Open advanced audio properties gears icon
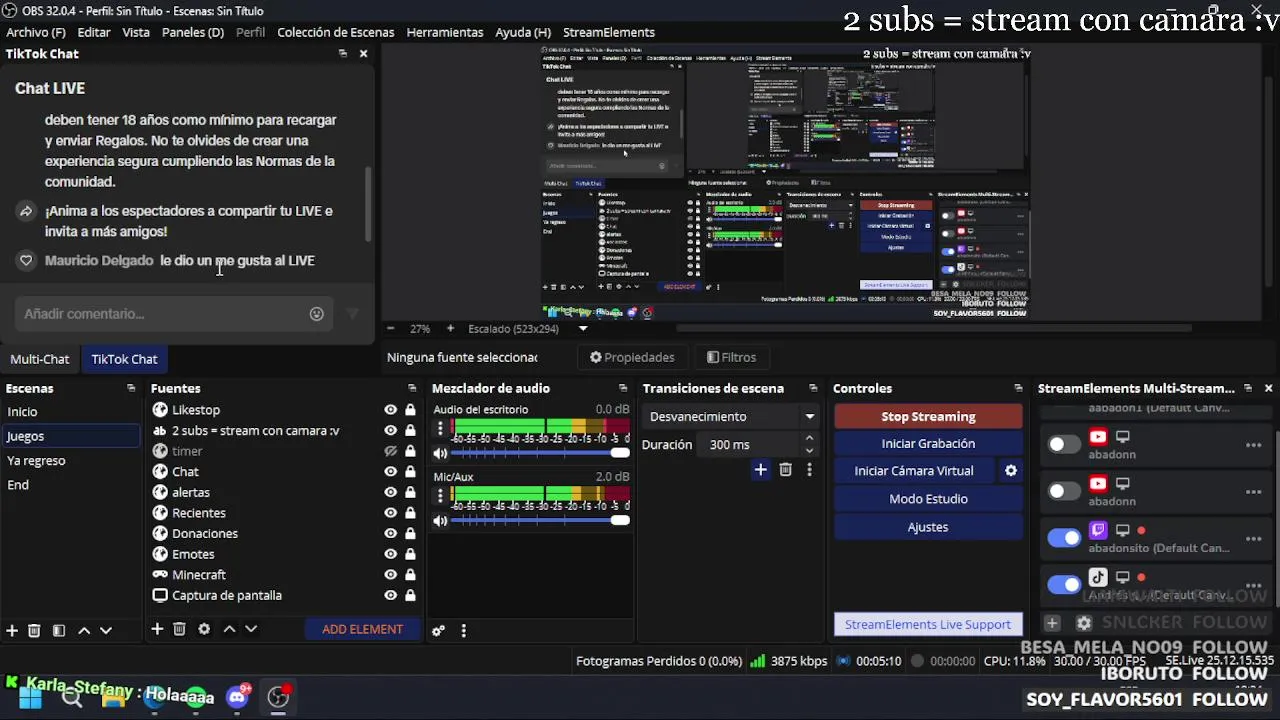The height and width of the screenshot is (720, 1280). tap(438, 631)
